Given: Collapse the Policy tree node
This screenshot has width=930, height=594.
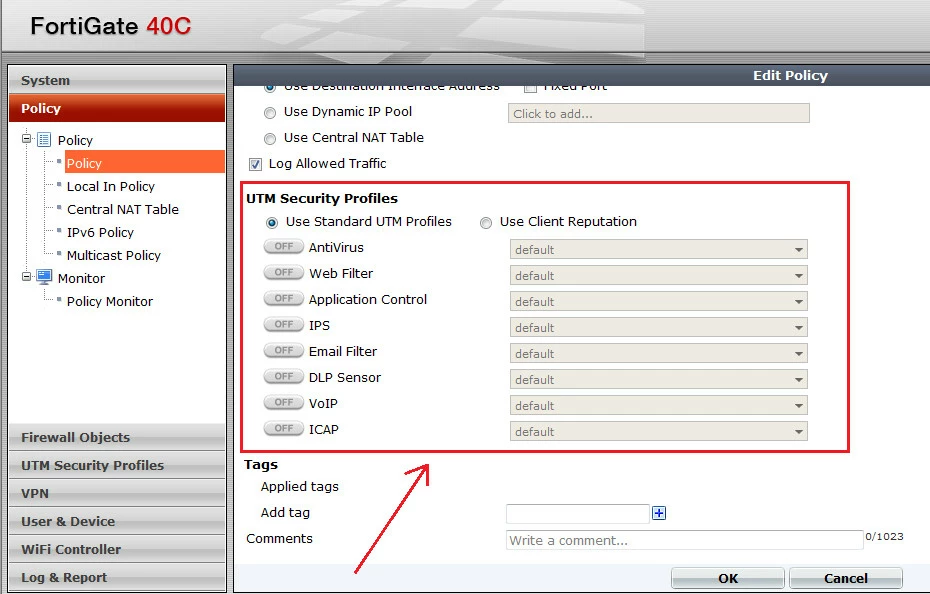Looking at the screenshot, I should click(26, 139).
